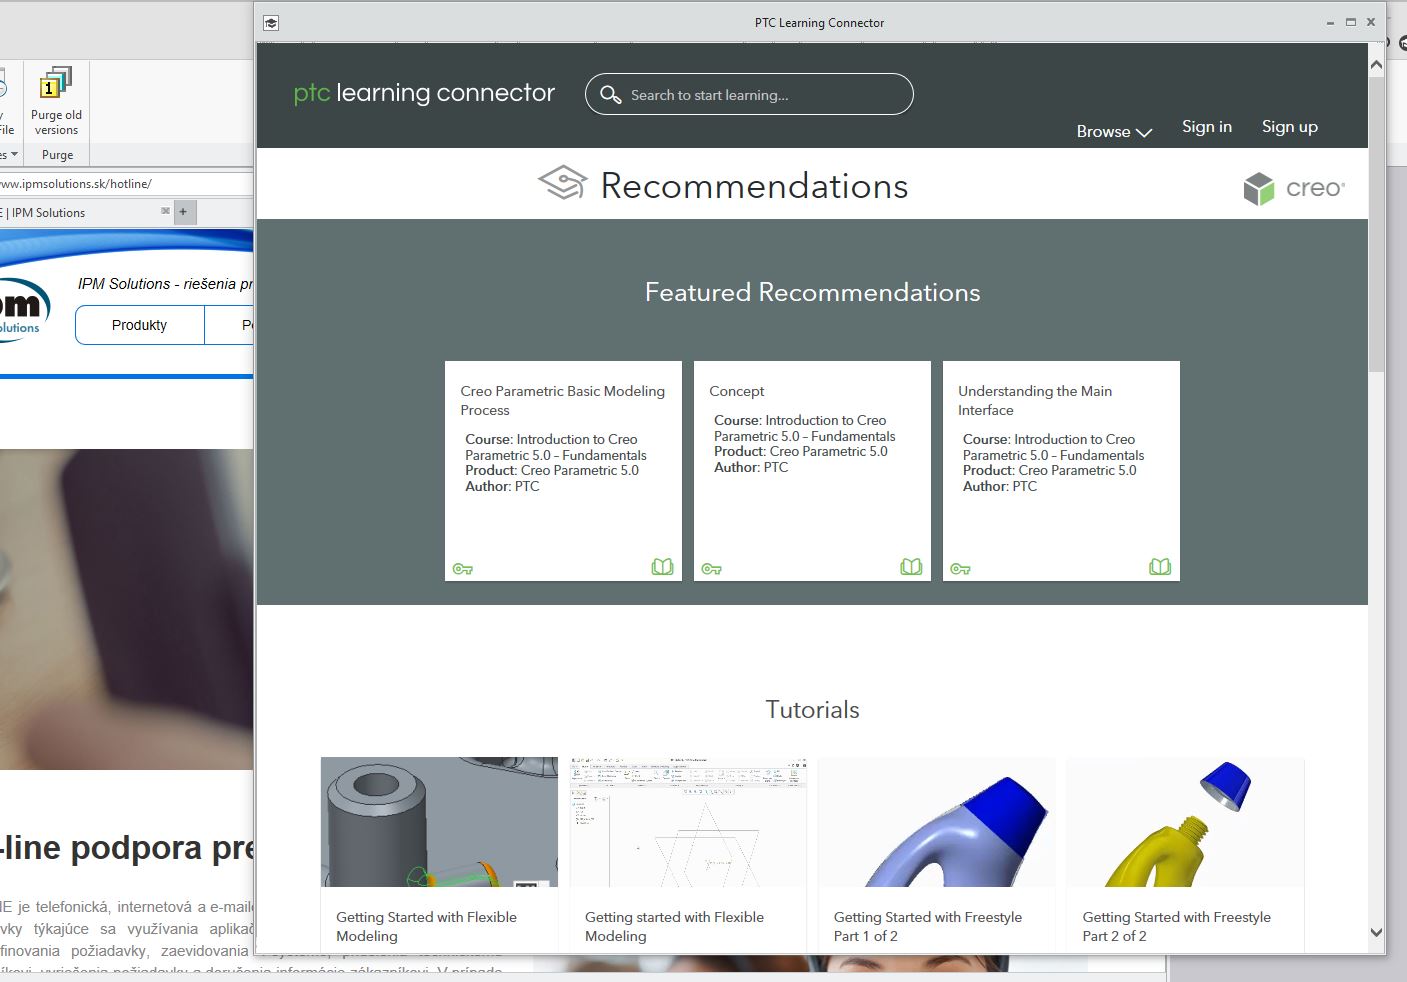Screen dimensions: 1407x982
Task: Click the key icon on Creo Parametric Basic Modeling Process card
Action: [462, 569]
